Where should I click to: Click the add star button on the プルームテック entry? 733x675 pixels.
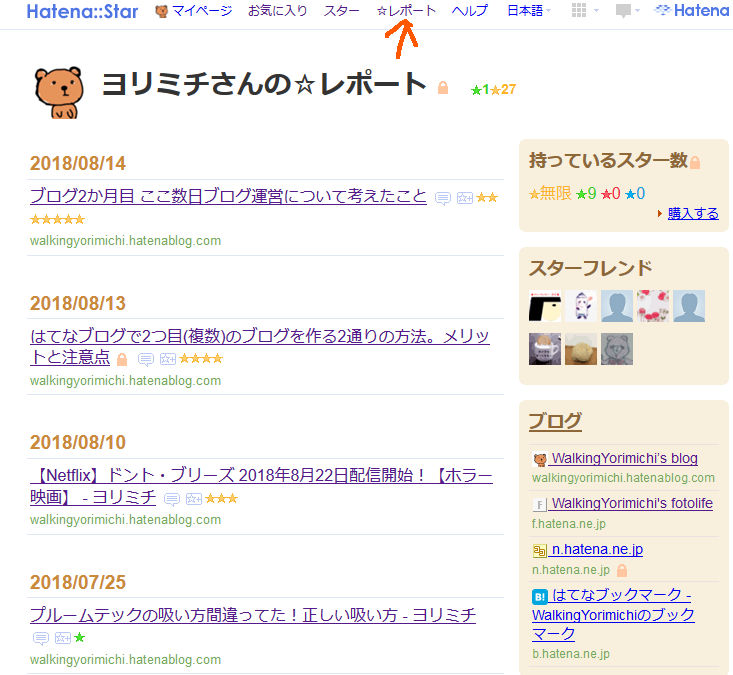(63, 638)
